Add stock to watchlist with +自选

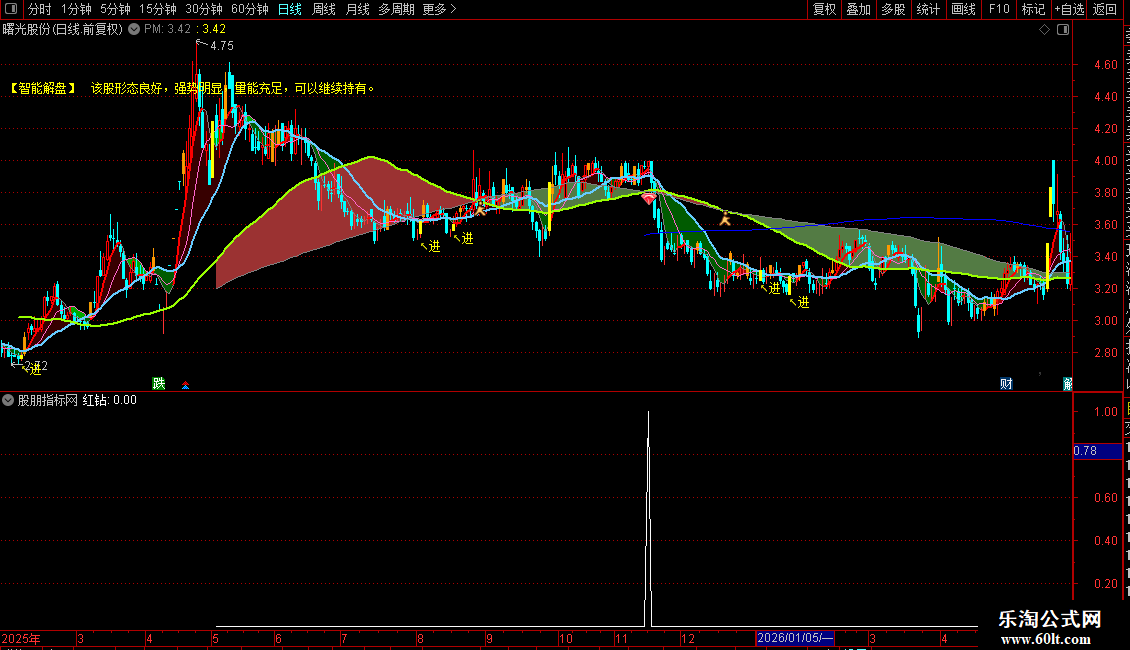pos(1069,9)
